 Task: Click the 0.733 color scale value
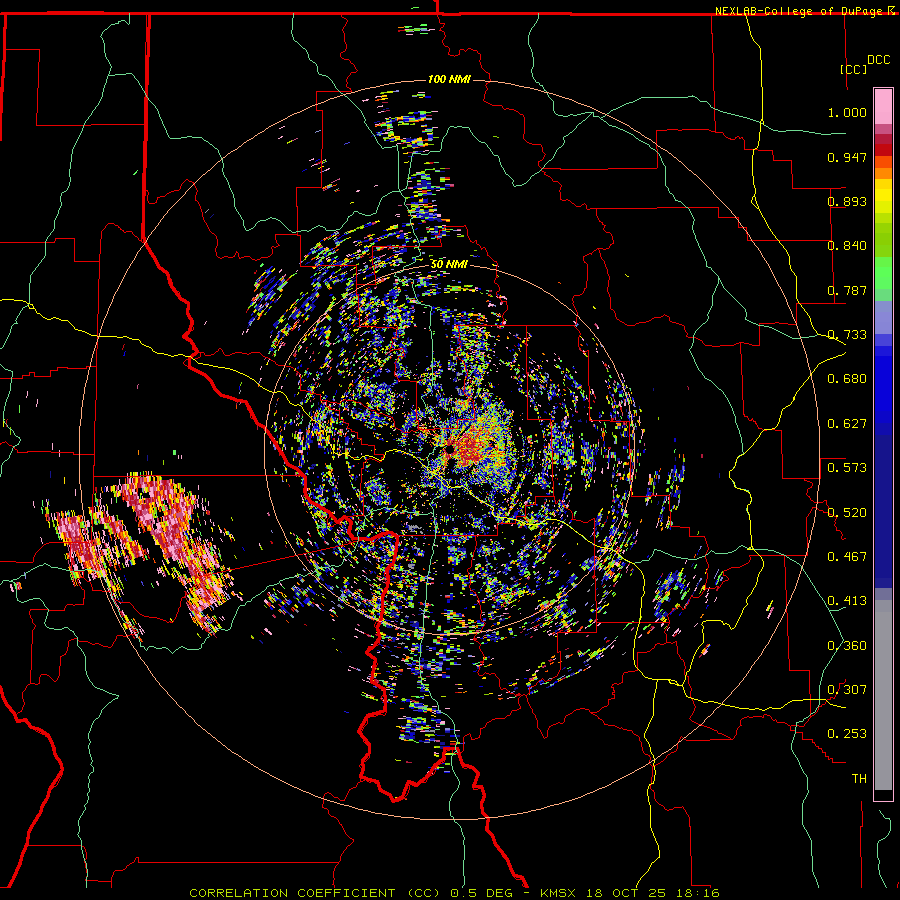click(847, 335)
